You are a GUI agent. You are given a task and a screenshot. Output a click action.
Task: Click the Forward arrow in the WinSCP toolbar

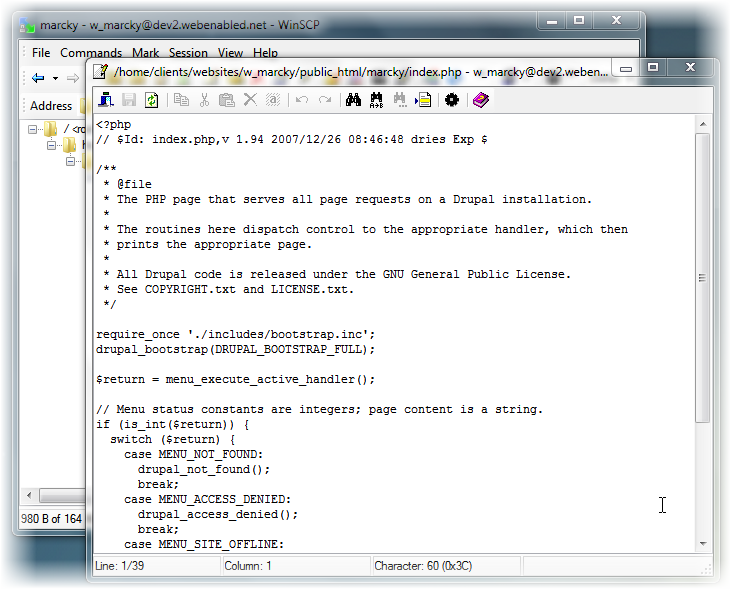[x=72, y=78]
